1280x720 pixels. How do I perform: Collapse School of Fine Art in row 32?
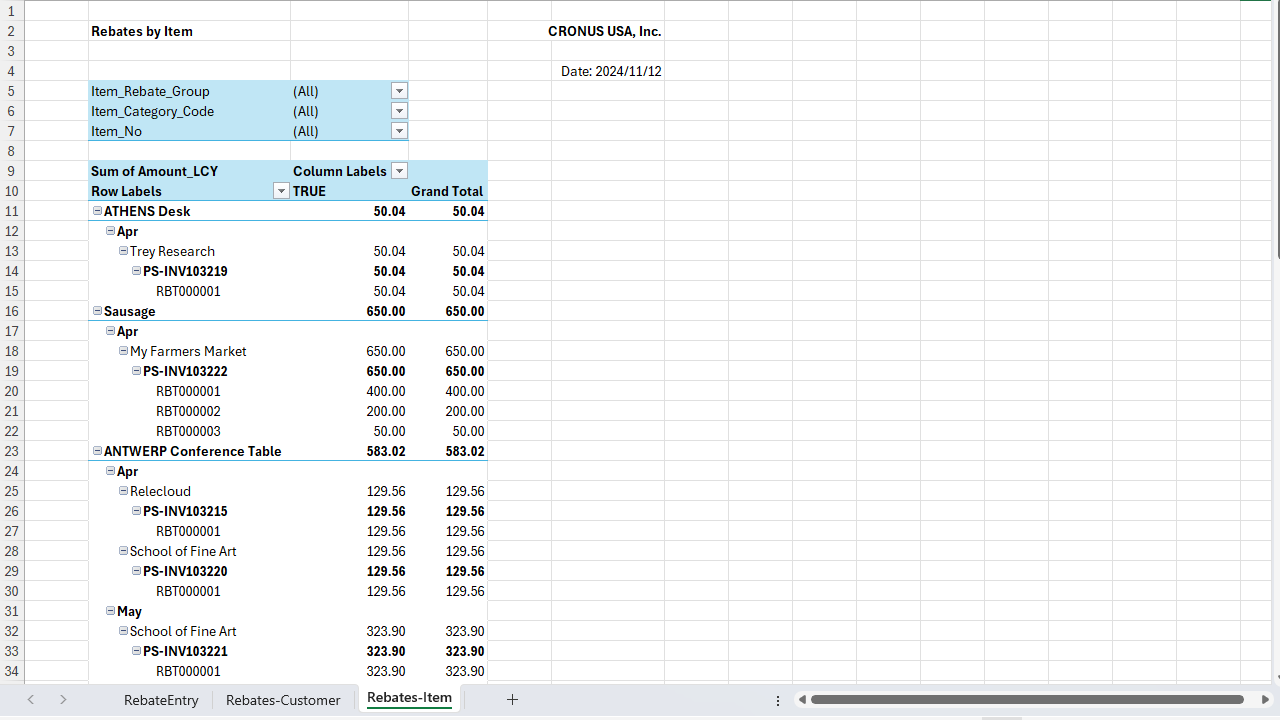[124, 631]
